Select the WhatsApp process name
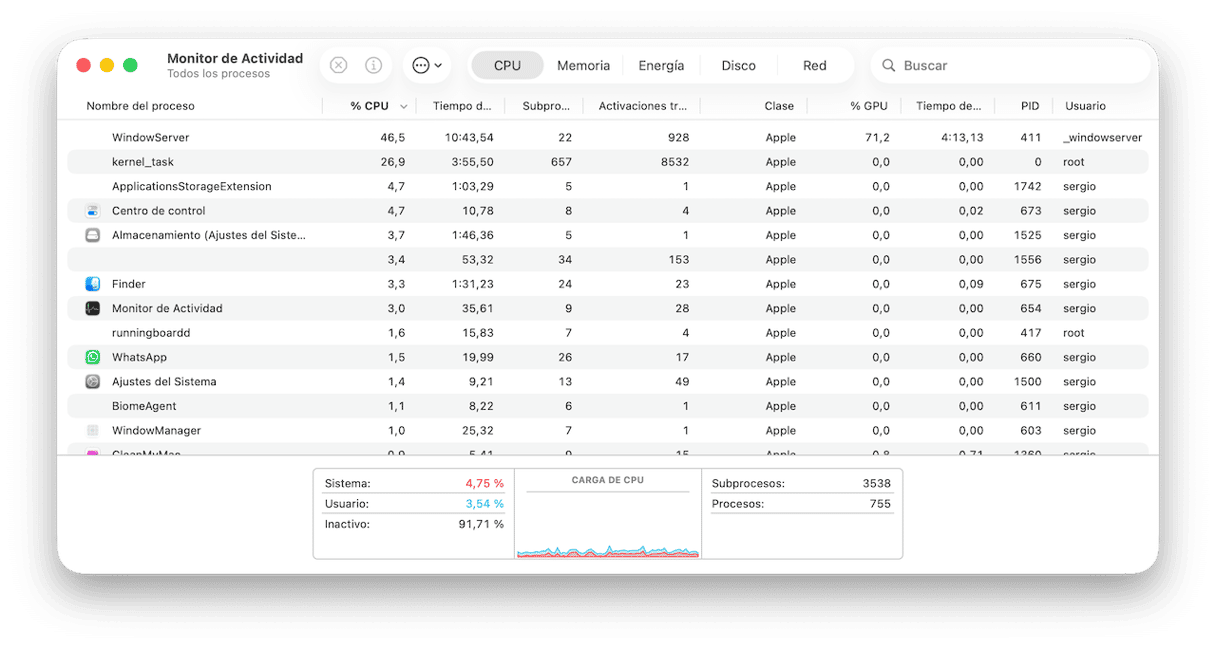The image size is (1216, 649). pos(139,357)
